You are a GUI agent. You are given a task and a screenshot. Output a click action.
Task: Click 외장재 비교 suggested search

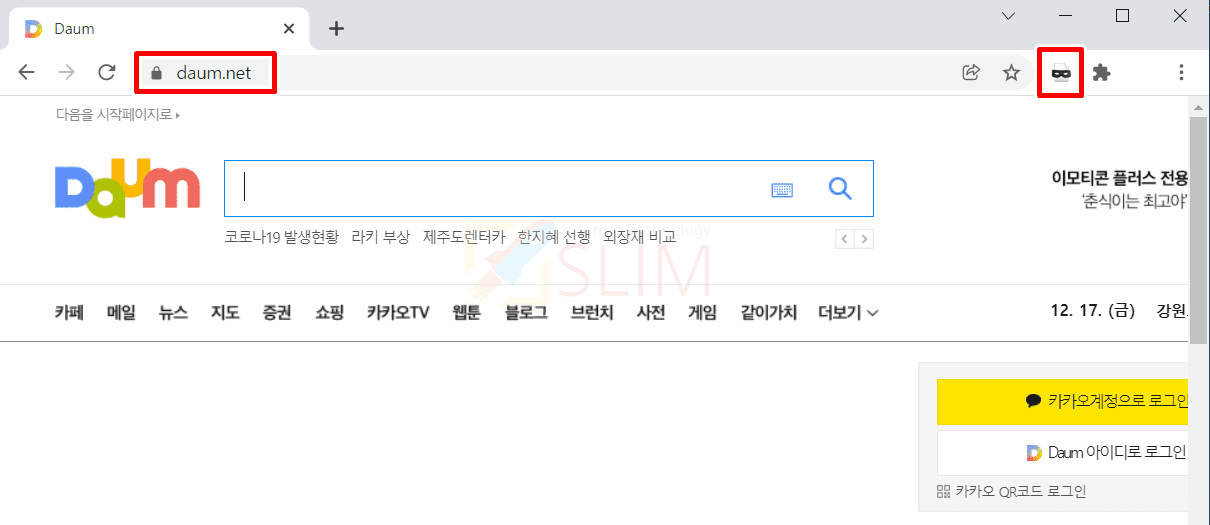(640, 237)
